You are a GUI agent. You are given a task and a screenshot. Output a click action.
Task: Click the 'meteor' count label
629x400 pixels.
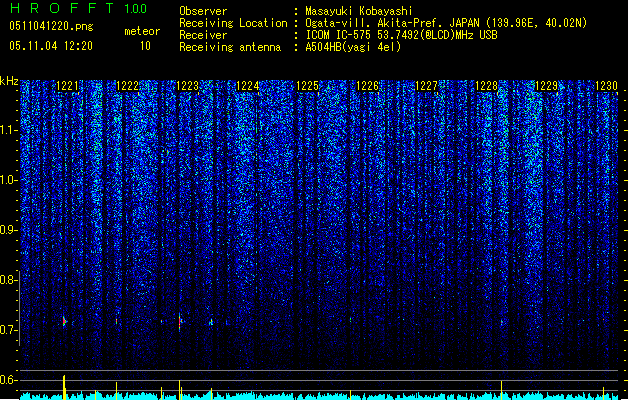pyautogui.click(x=142, y=31)
